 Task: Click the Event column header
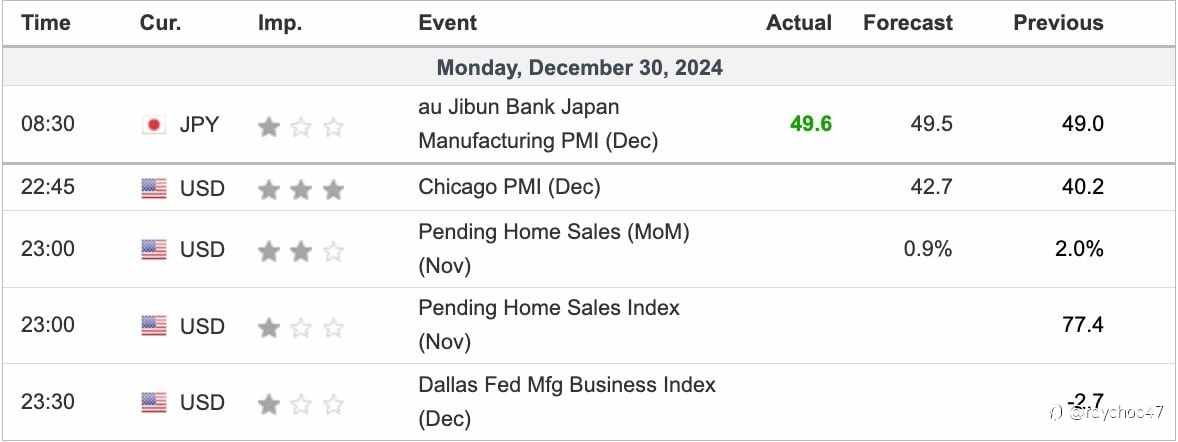[x=447, y=23]
